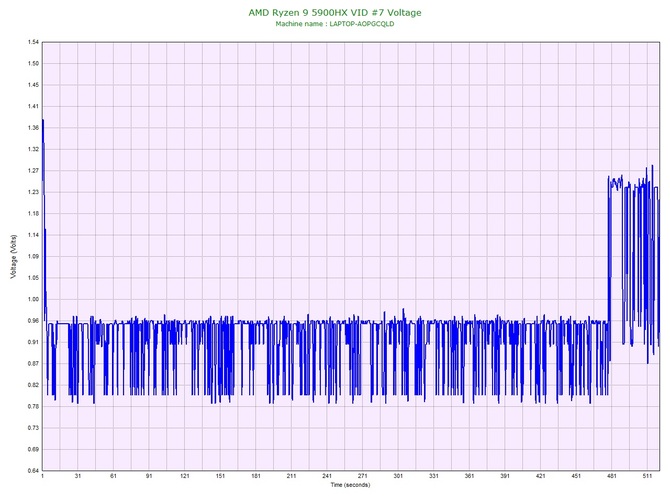Click the 31 seconds time tick label
This screenshot has height=502, width=670.
78,476
